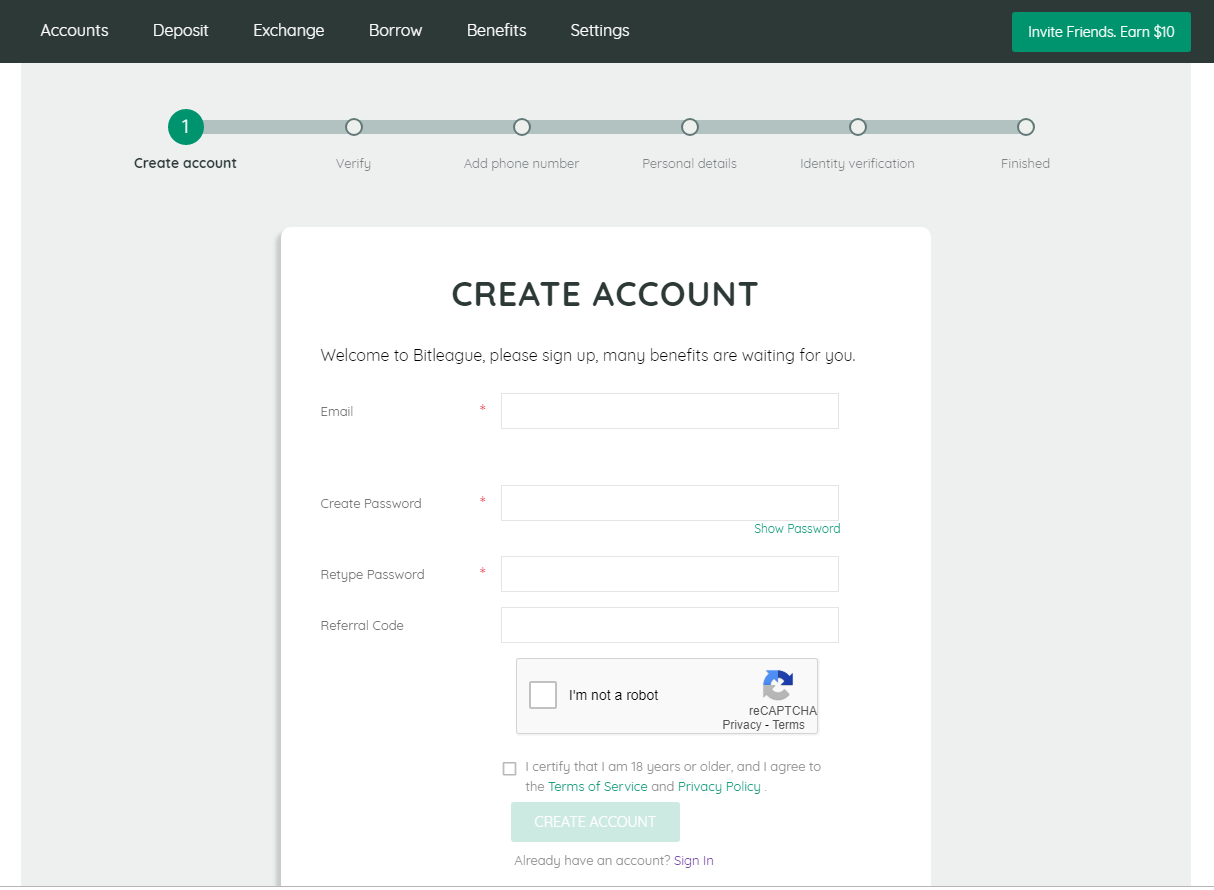Focus the Email input field
This screenshot has width=1214, height=890.
click(x=670, y=411)
